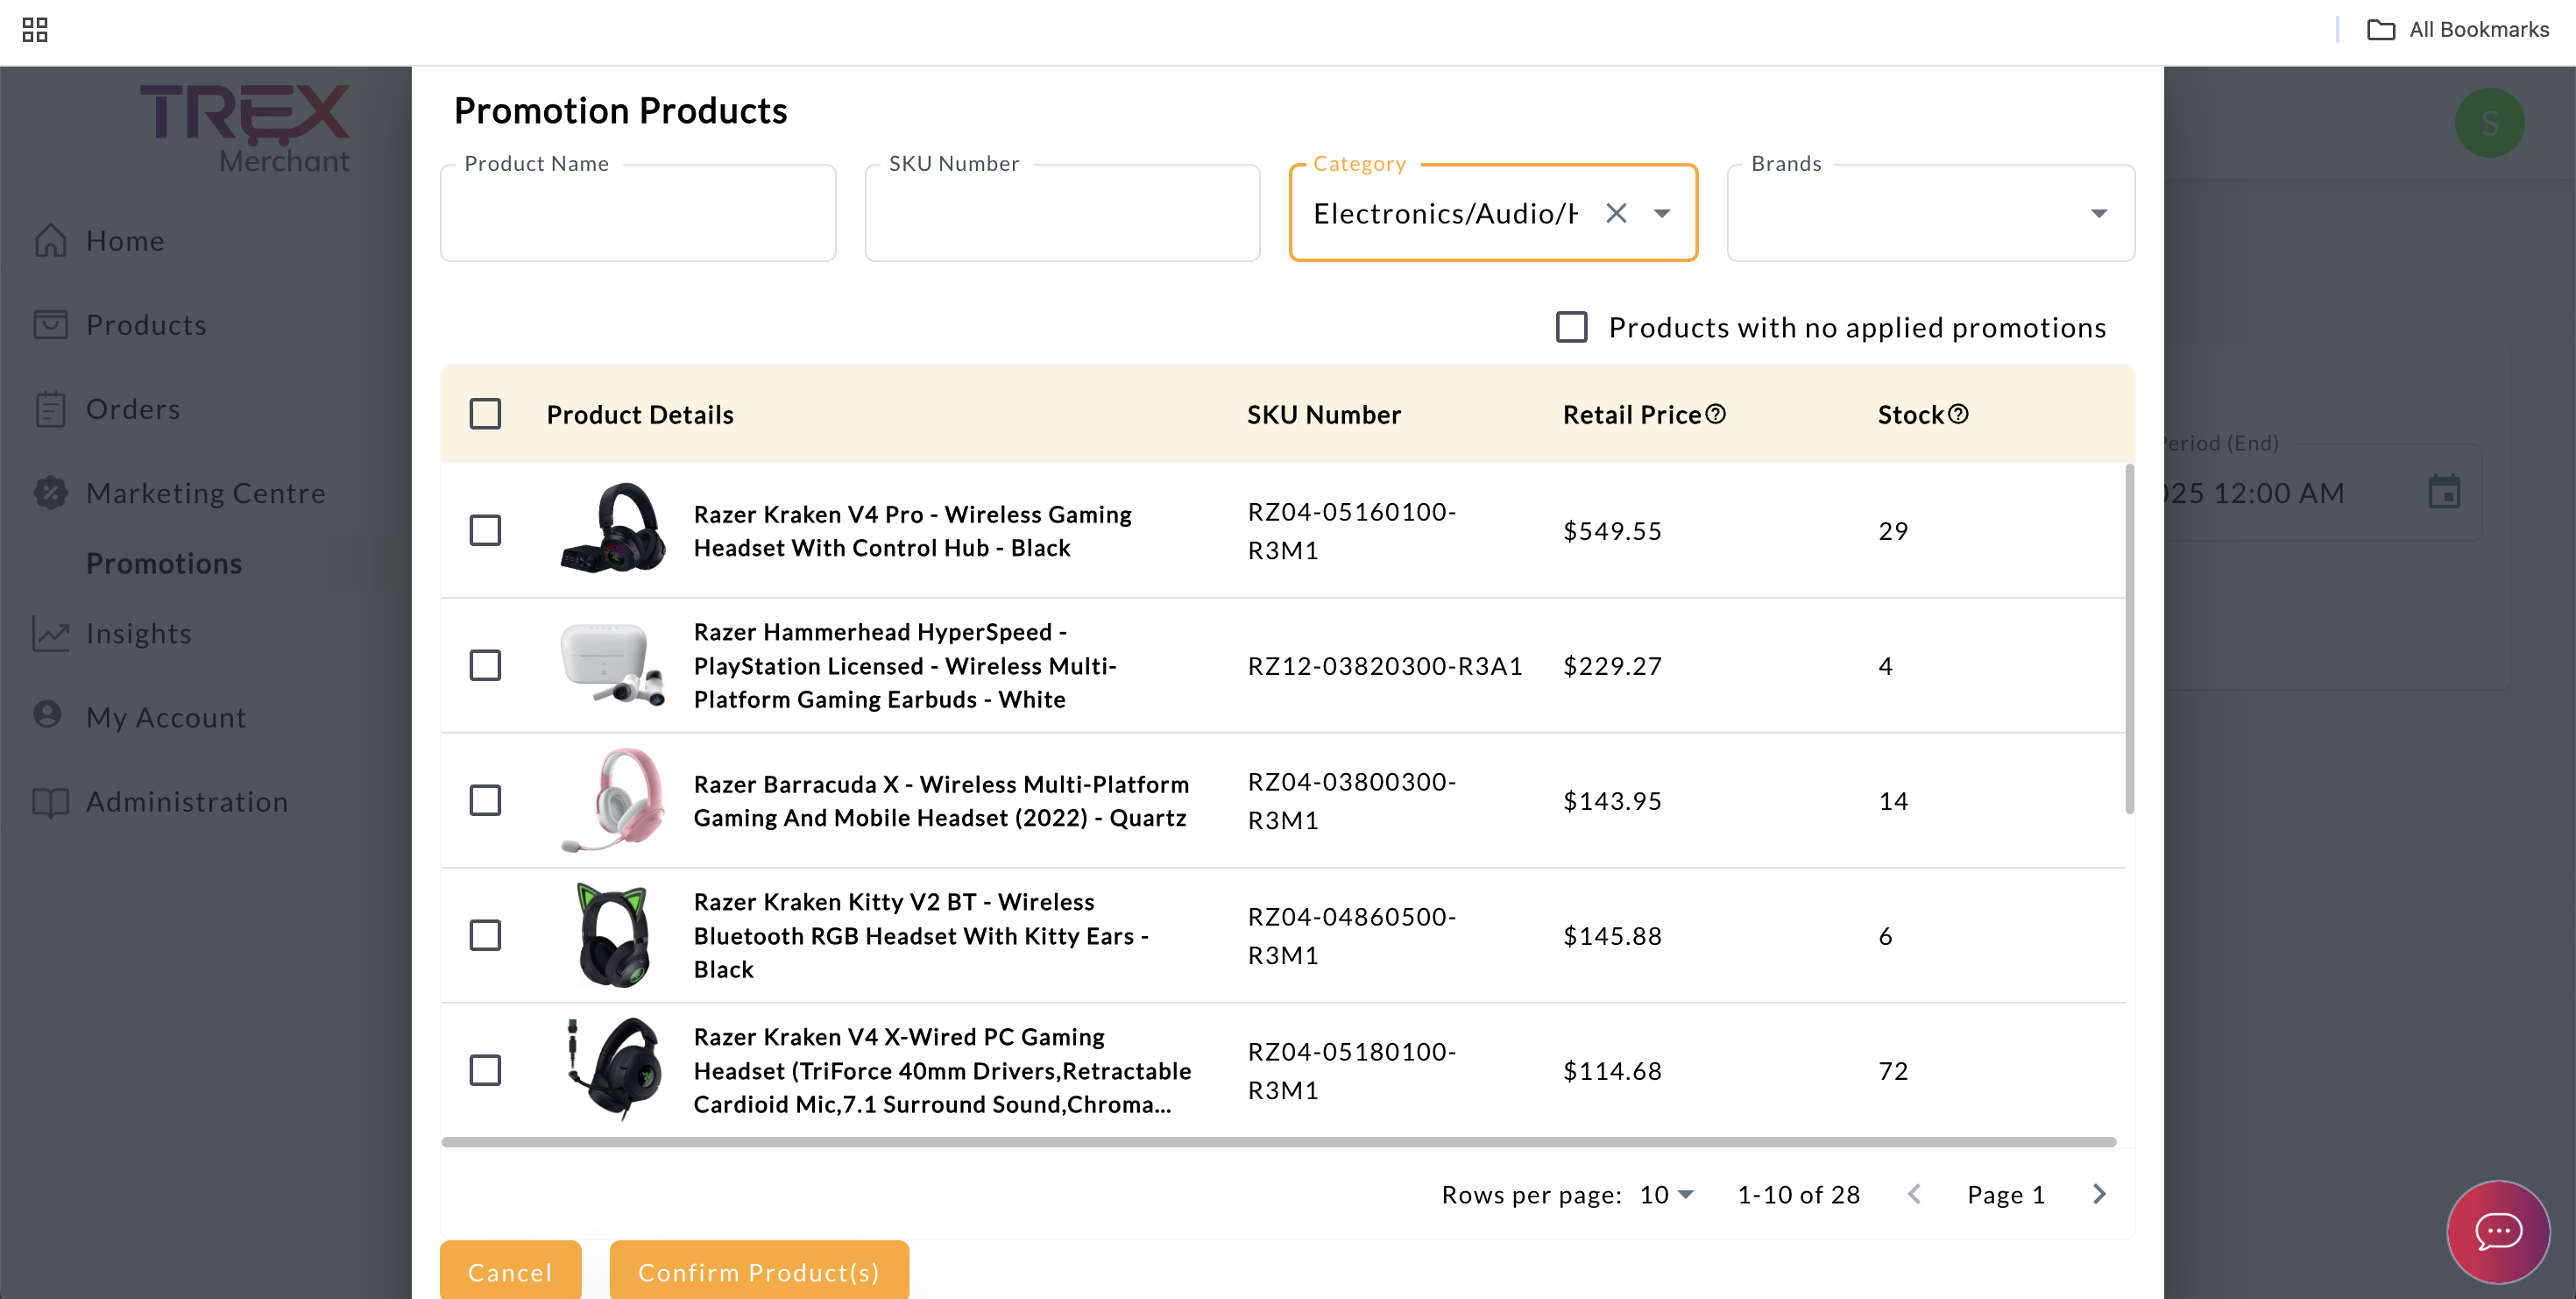
Task: Click the horizontal scrollbar below the table
Action: (1279, 1141)
